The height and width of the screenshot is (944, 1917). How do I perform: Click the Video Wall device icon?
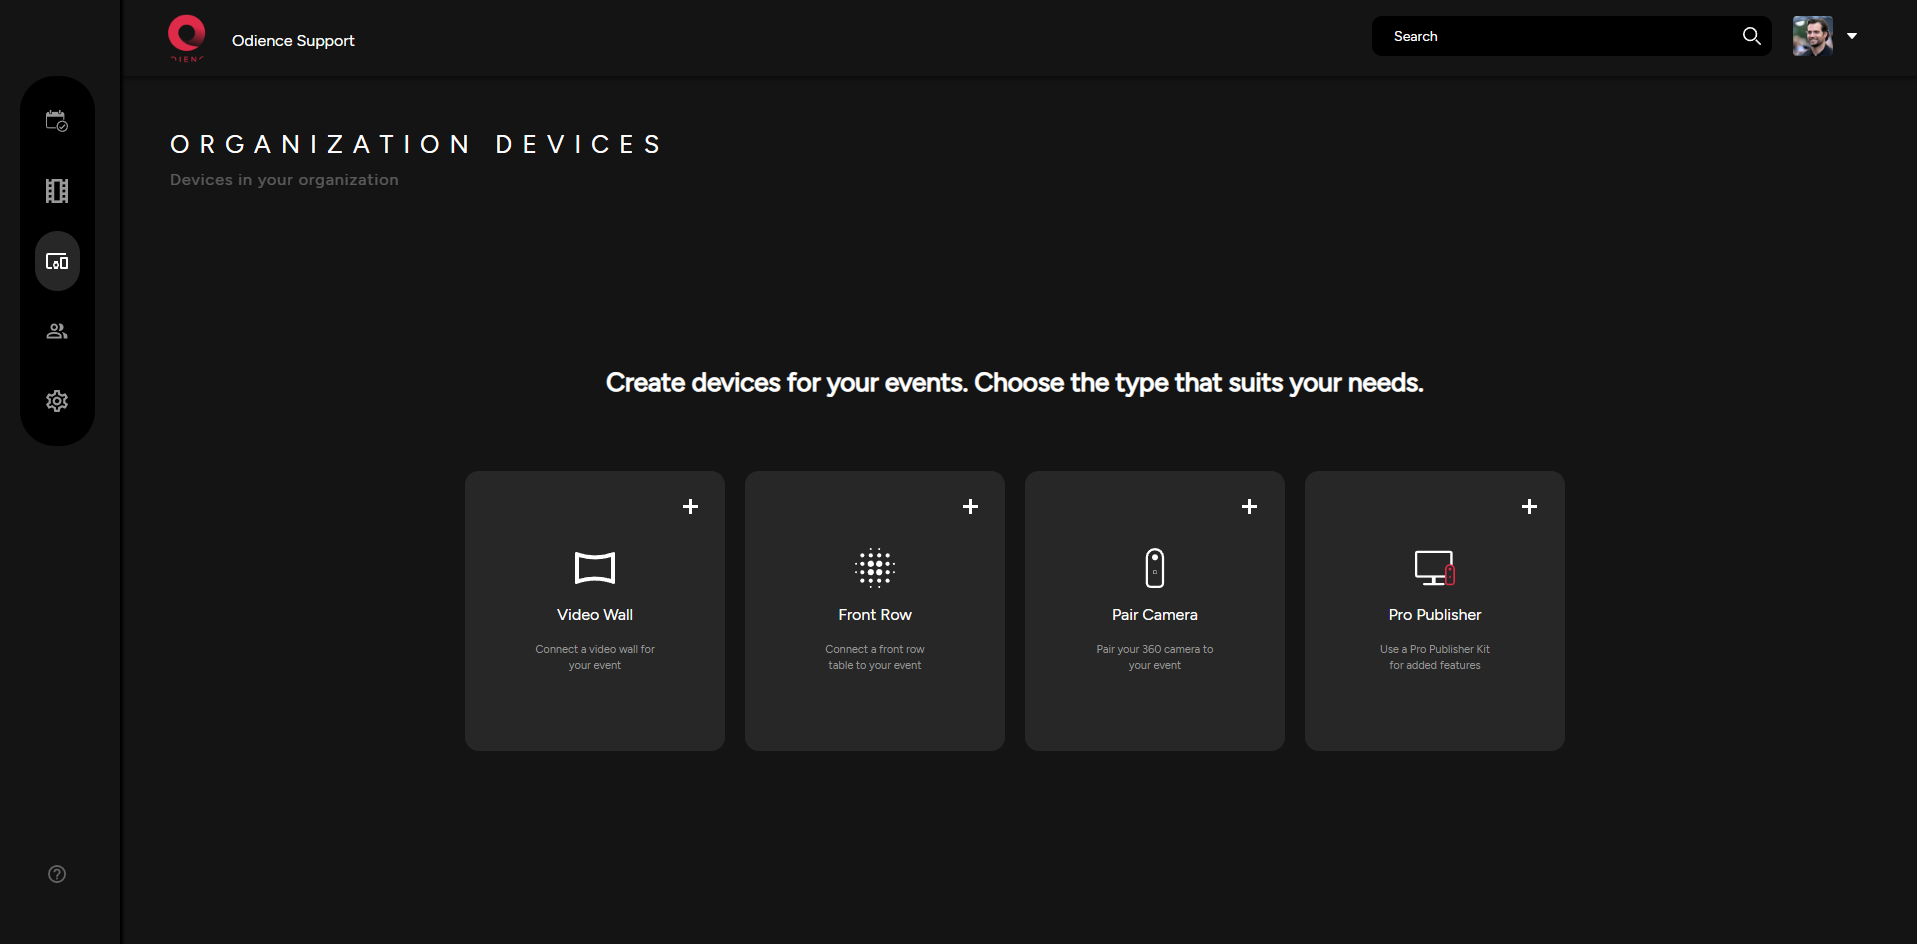595,568
